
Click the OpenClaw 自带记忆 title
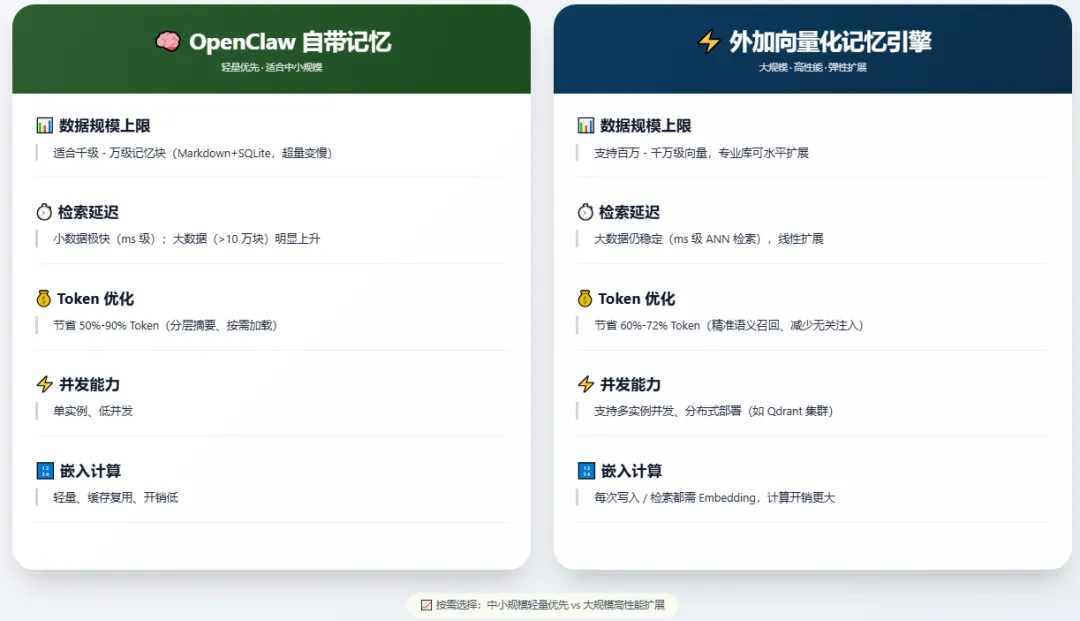tap(290, 42)
